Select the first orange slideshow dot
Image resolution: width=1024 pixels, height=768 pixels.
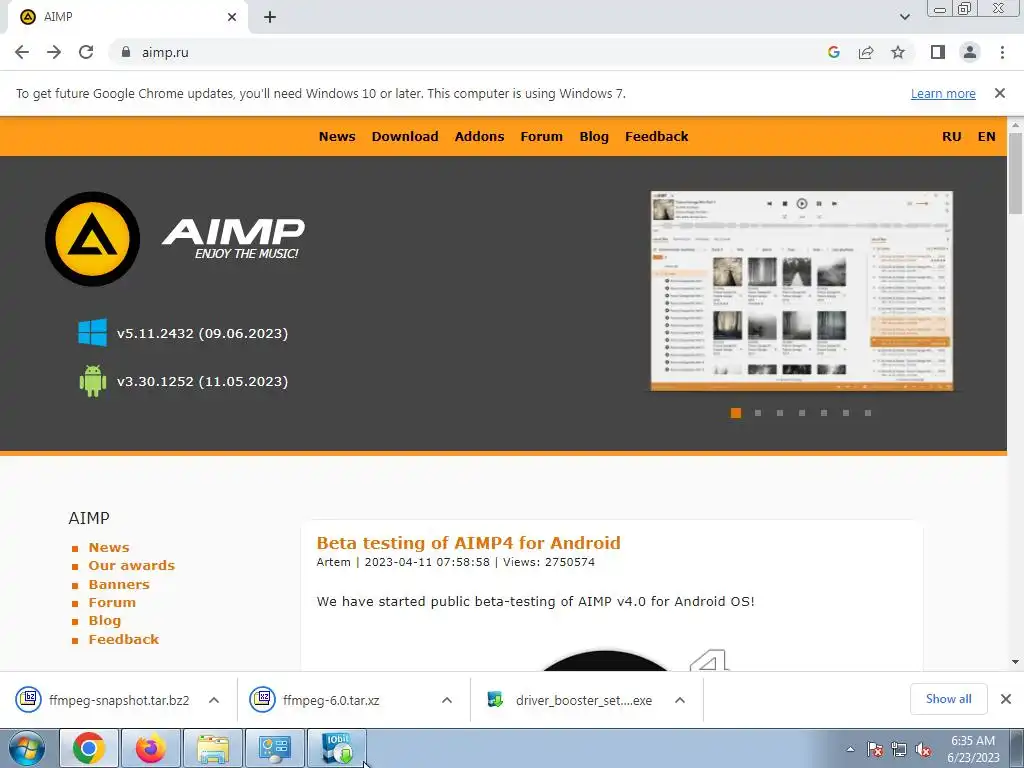click(736, 413)
